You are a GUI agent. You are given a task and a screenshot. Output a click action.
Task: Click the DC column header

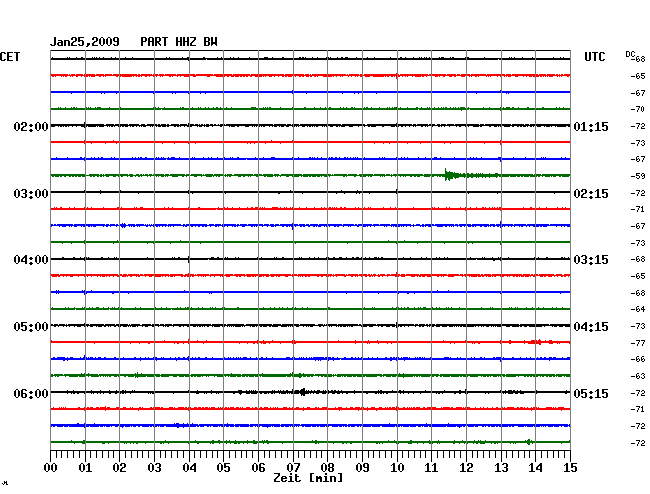(630, 54)
